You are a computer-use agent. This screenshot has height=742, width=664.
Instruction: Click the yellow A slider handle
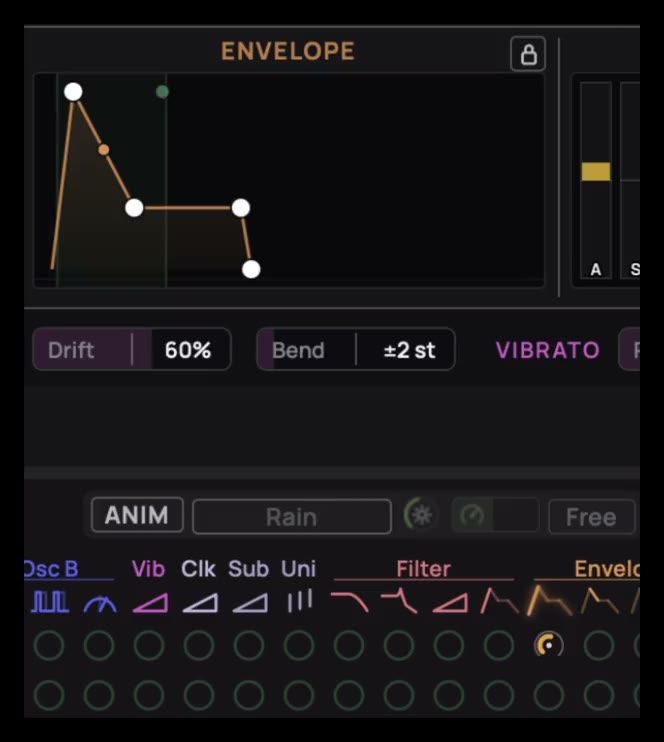pos(596,171)
